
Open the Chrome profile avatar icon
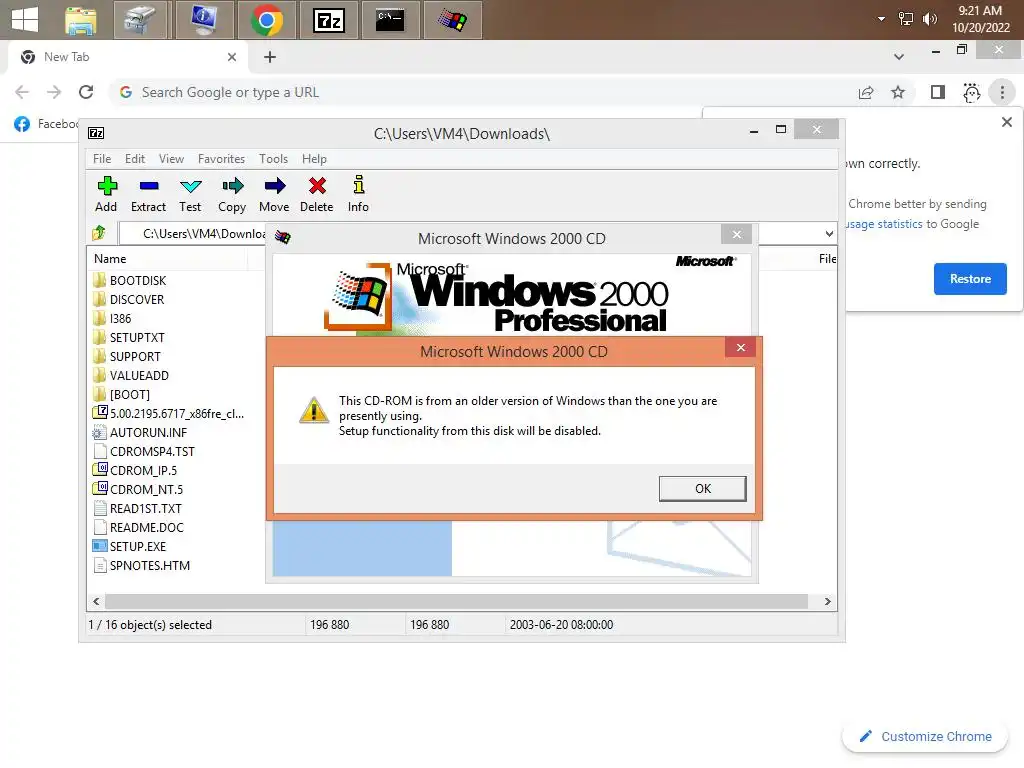point(972,92)
